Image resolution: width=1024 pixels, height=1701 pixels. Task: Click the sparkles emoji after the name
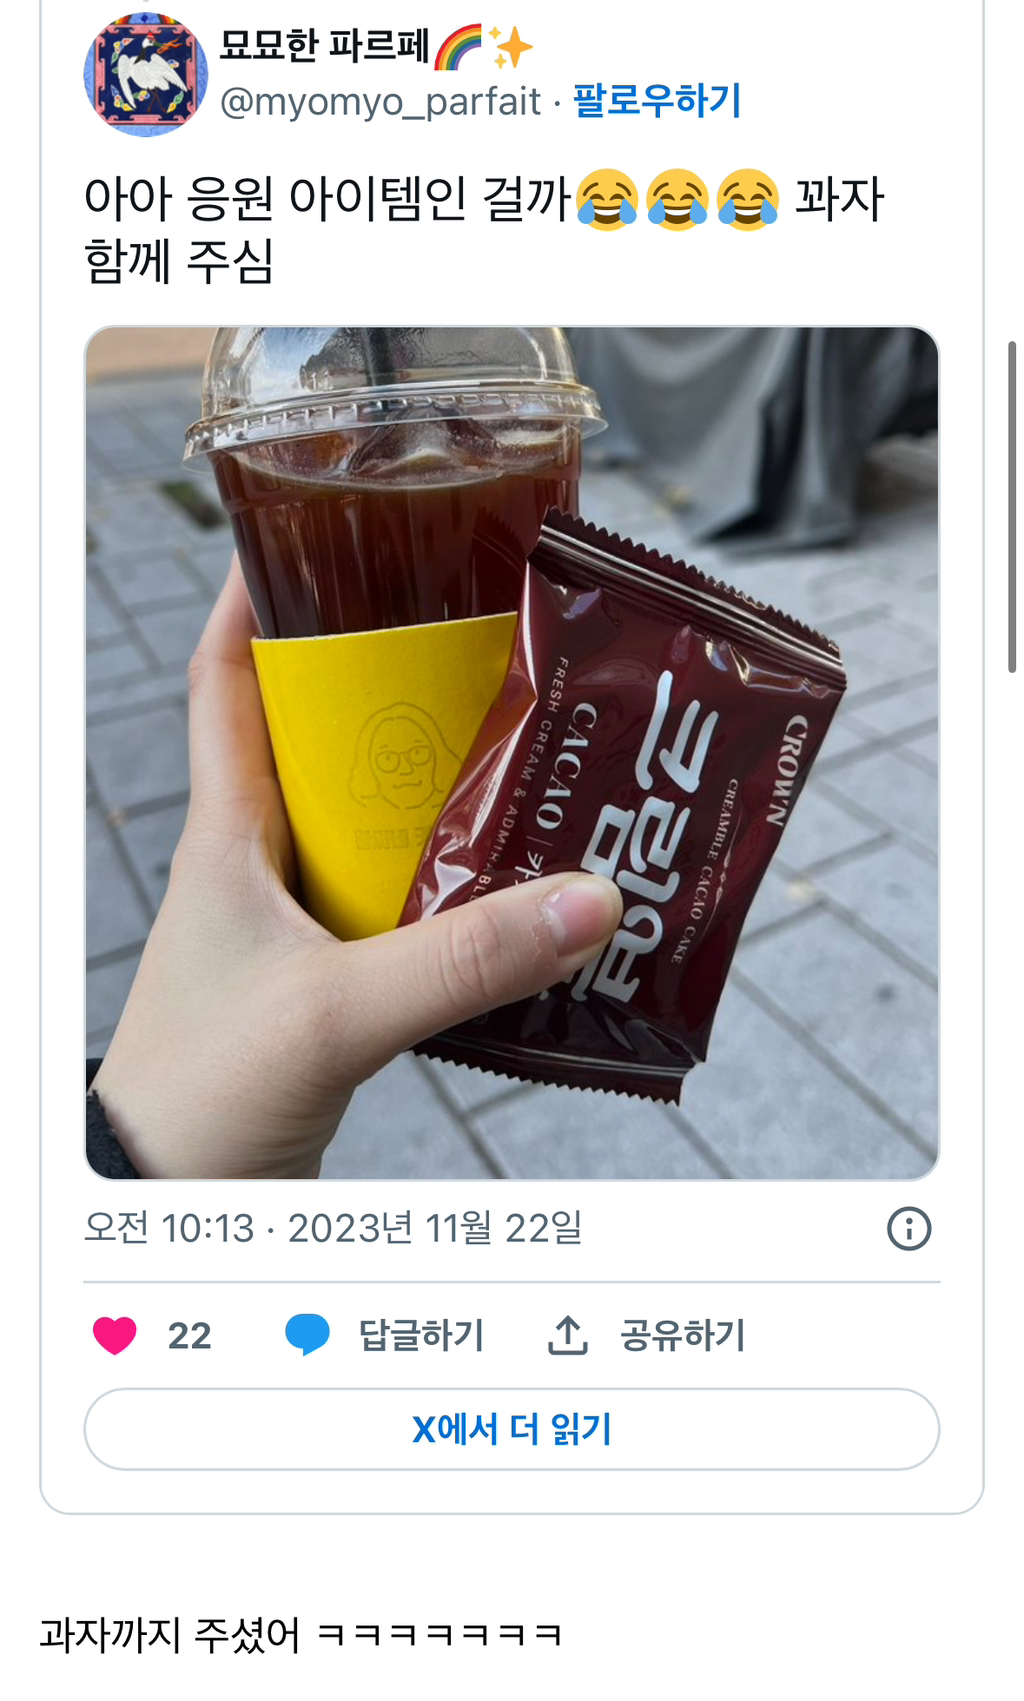pyautogui.click(x=510, y=47)
